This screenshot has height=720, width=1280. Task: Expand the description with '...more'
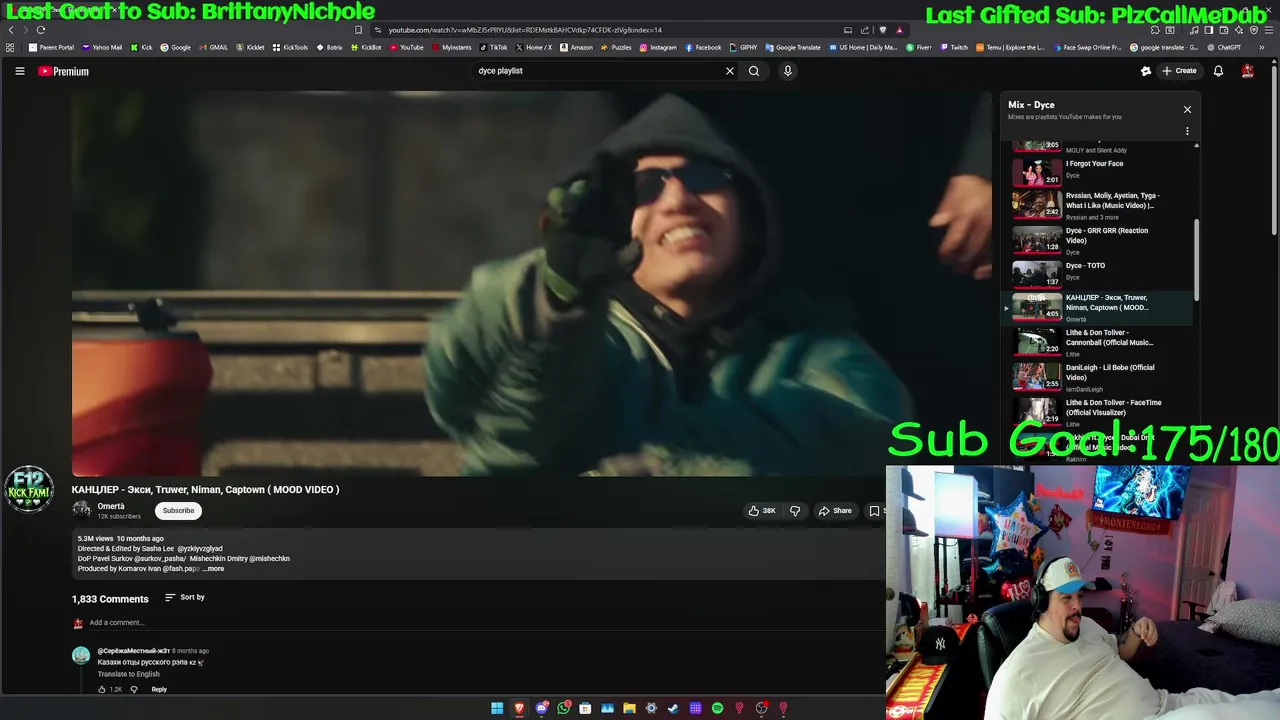(x=215, y=569)
